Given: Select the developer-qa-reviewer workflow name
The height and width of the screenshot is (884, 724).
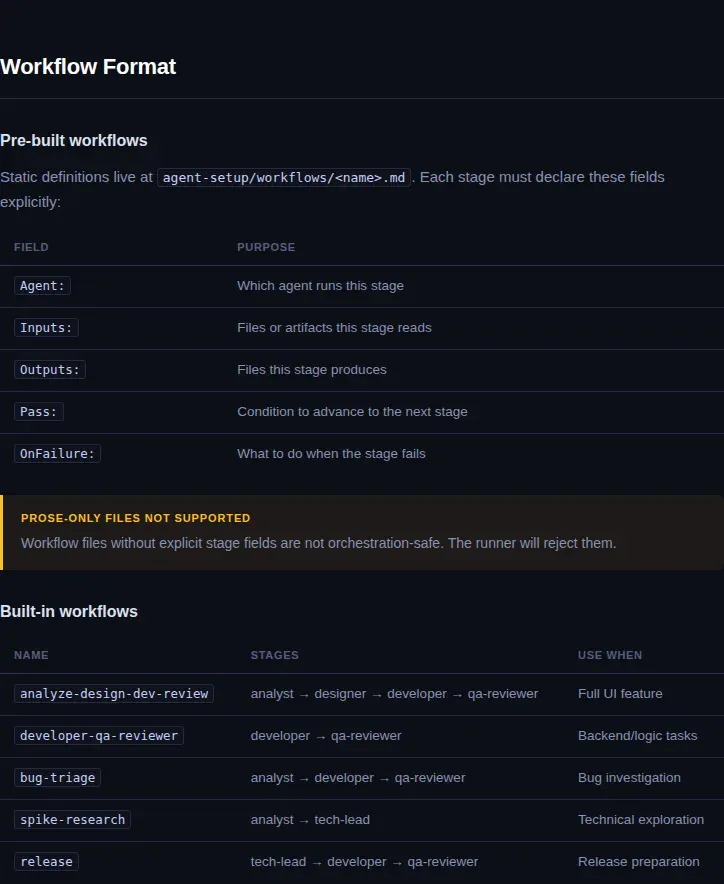Looking at the screenshot, I should pyautogui.click(x=99, y=736).
